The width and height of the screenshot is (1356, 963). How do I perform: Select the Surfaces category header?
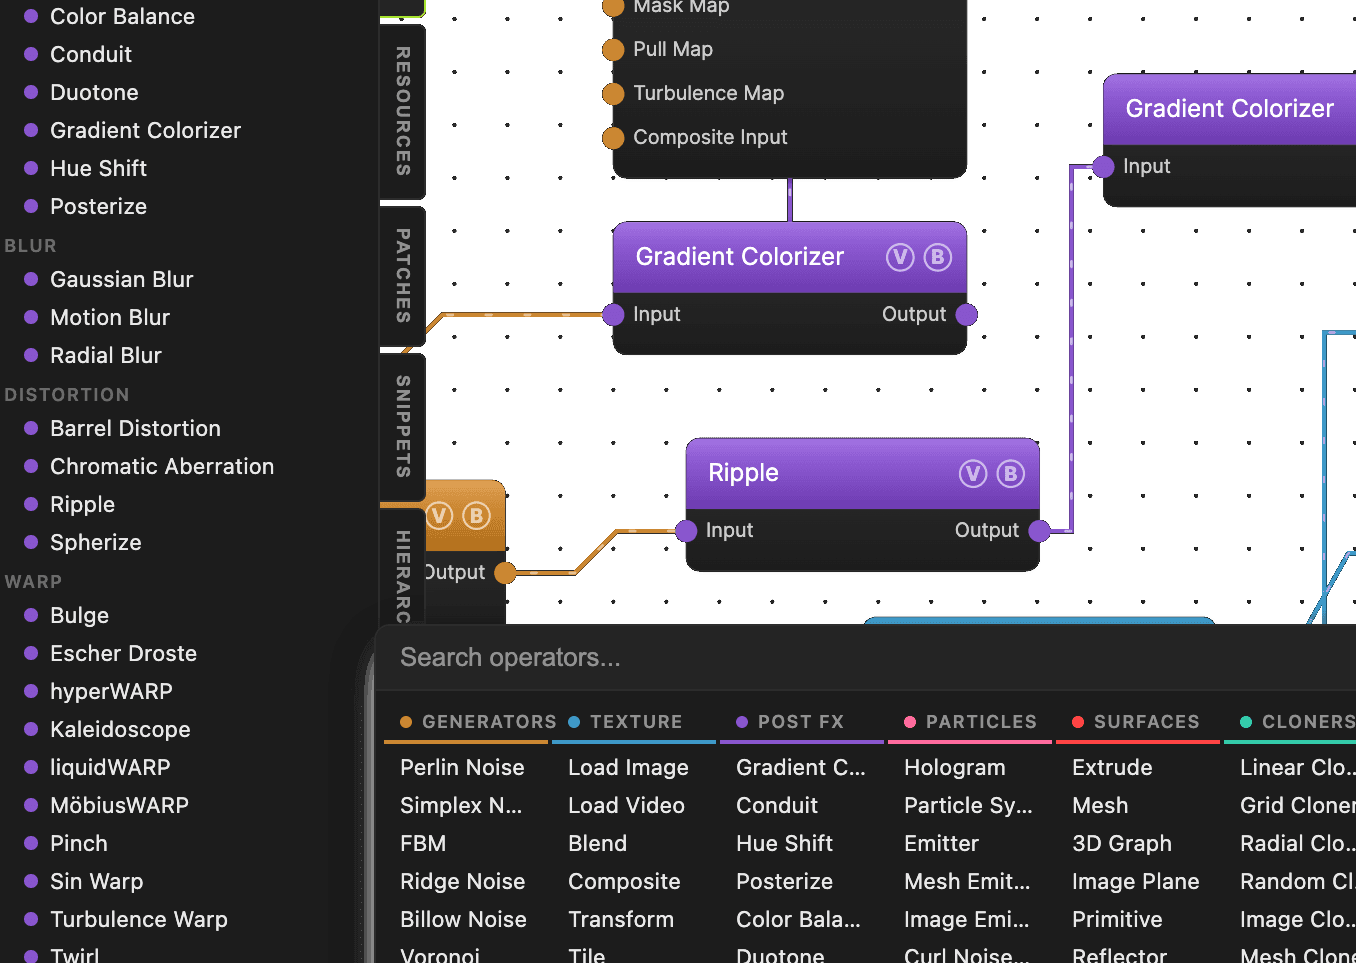click(1138, 722)
